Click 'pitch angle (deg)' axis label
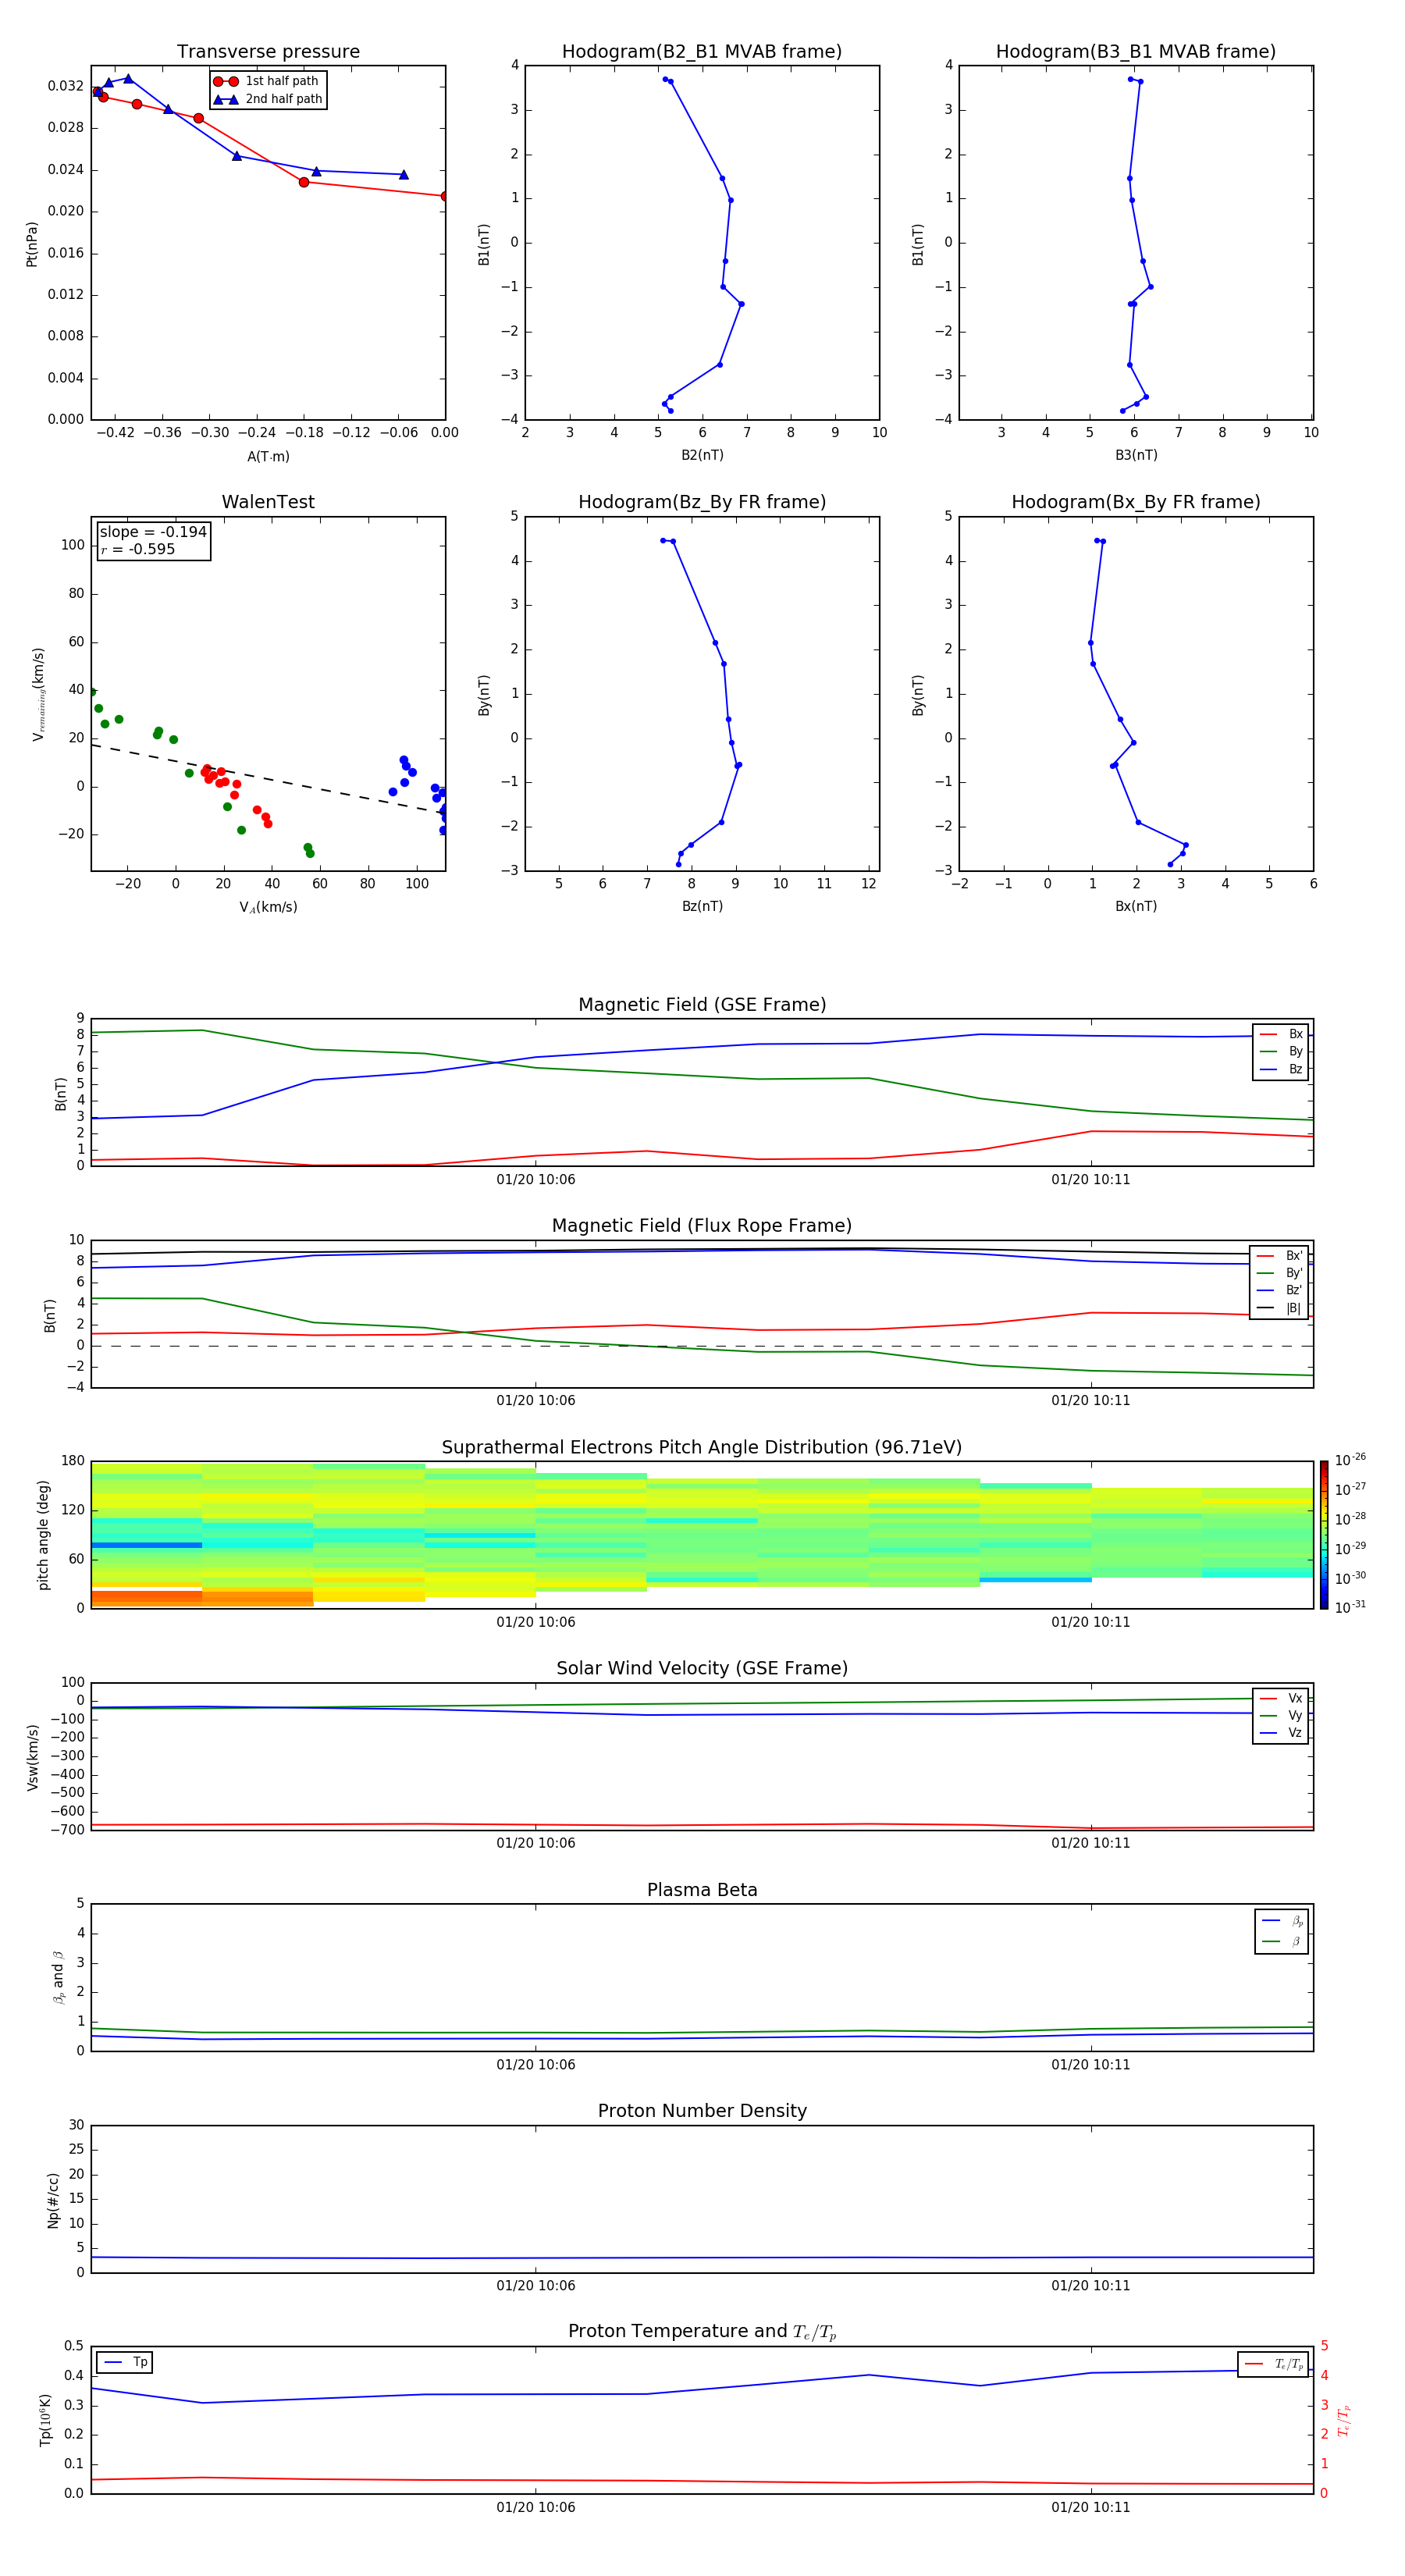This screenshot has width=1405, height=2576. click(x=43, y=1535)
